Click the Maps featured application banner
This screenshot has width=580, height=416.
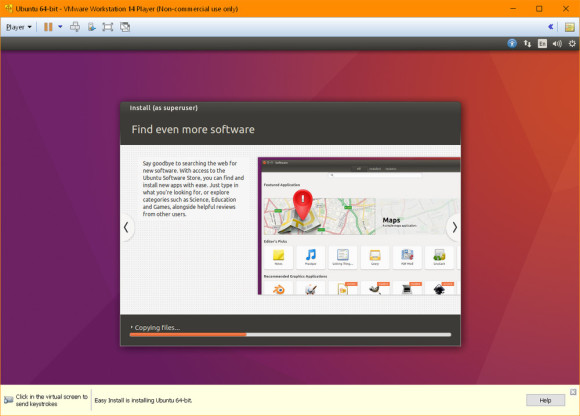(361, 216)
